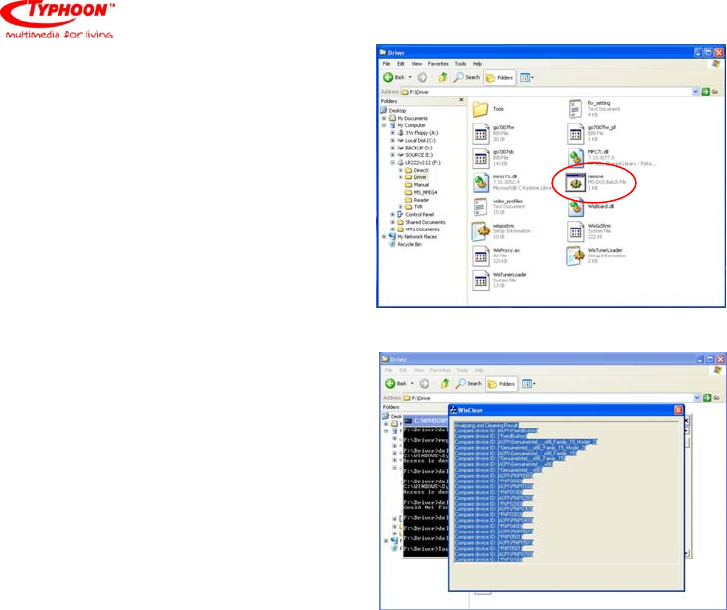Select the go7007sb BIN file icon
727x610 pixels.
click(481, 159)
